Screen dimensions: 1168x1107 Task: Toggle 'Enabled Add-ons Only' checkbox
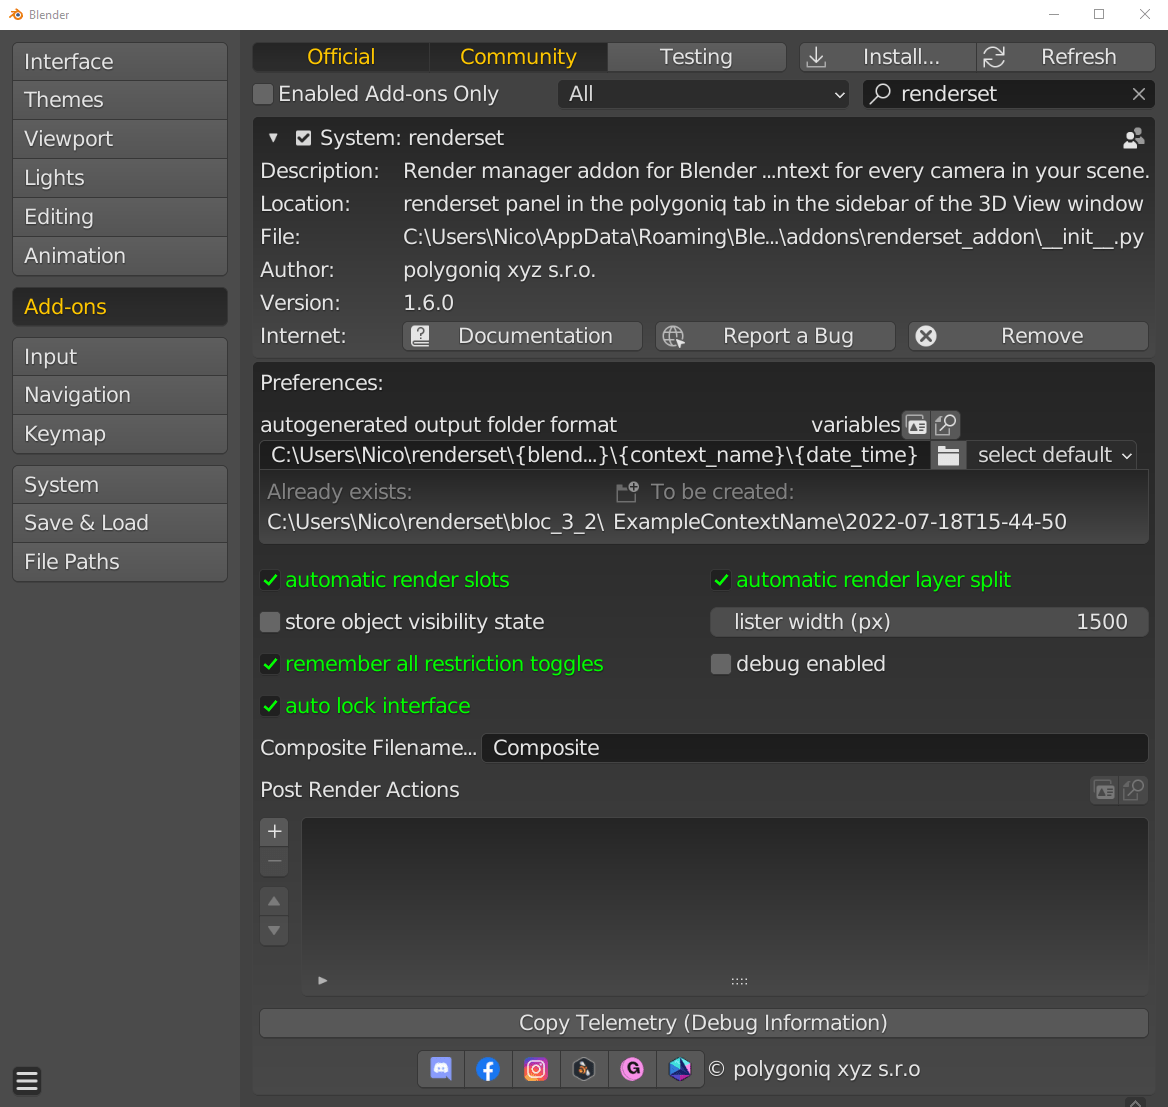click(262, 94)
